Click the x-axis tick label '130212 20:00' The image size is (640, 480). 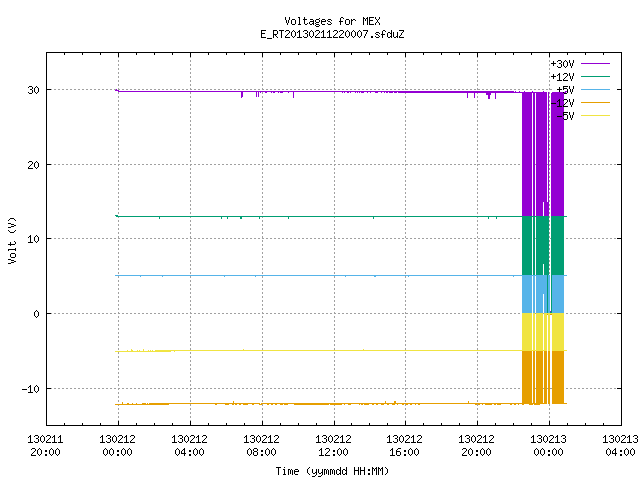tap(477, 446)
